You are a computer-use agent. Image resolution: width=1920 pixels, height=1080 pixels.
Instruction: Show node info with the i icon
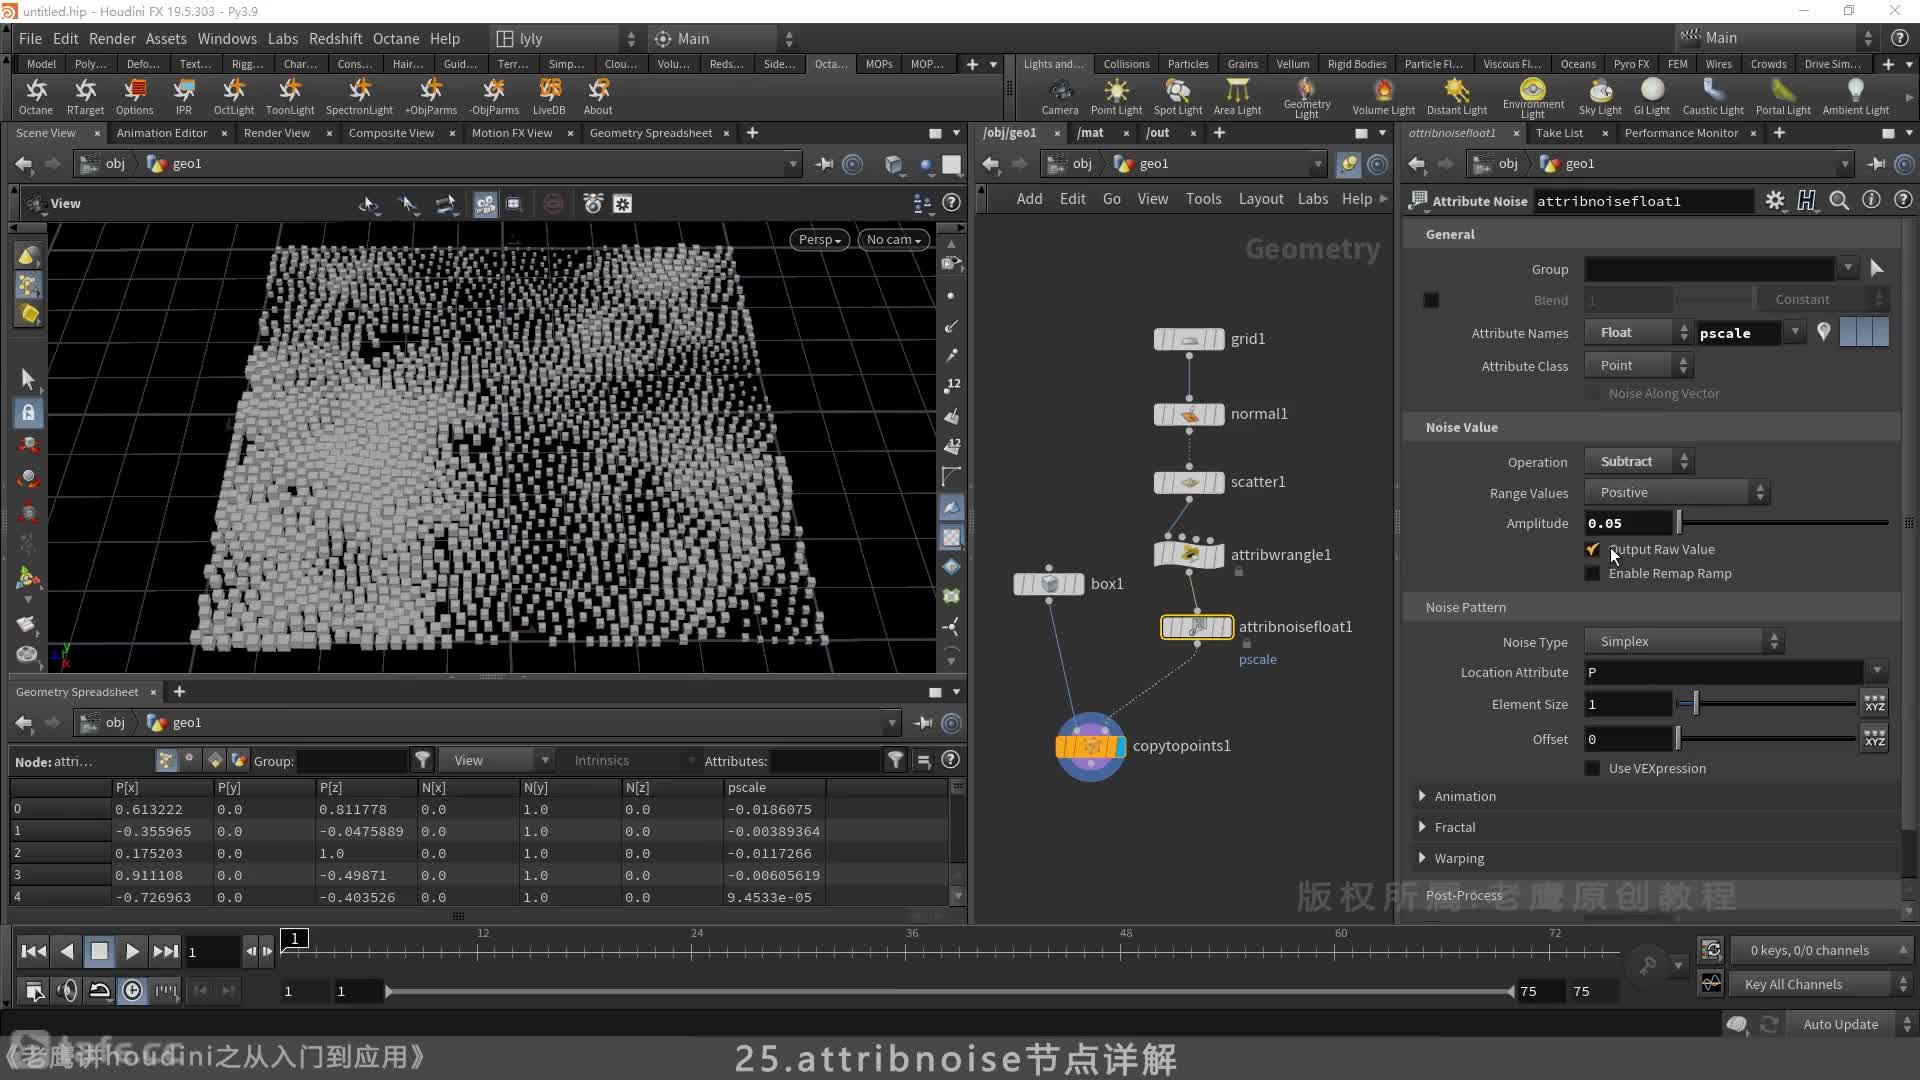click(x=1871, y=201)
